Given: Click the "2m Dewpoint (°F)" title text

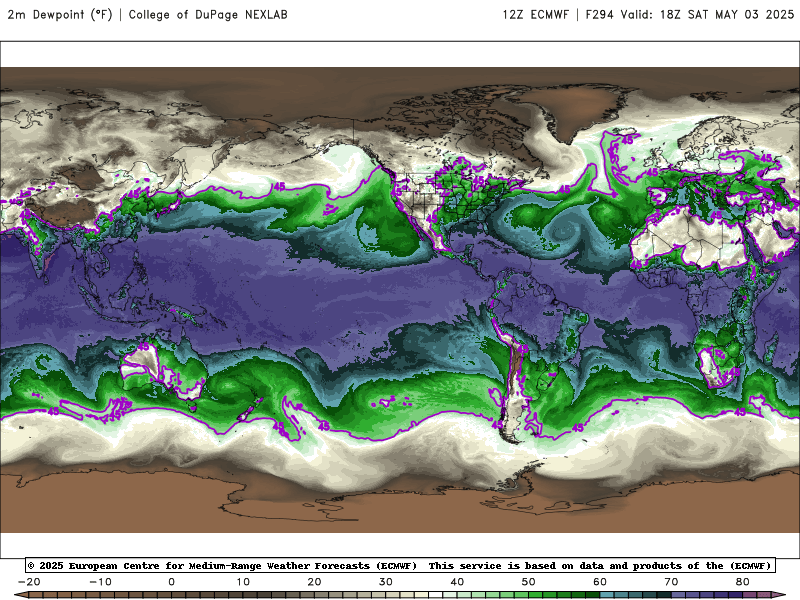Looking at the screenshot, I should tap(60, 15).
